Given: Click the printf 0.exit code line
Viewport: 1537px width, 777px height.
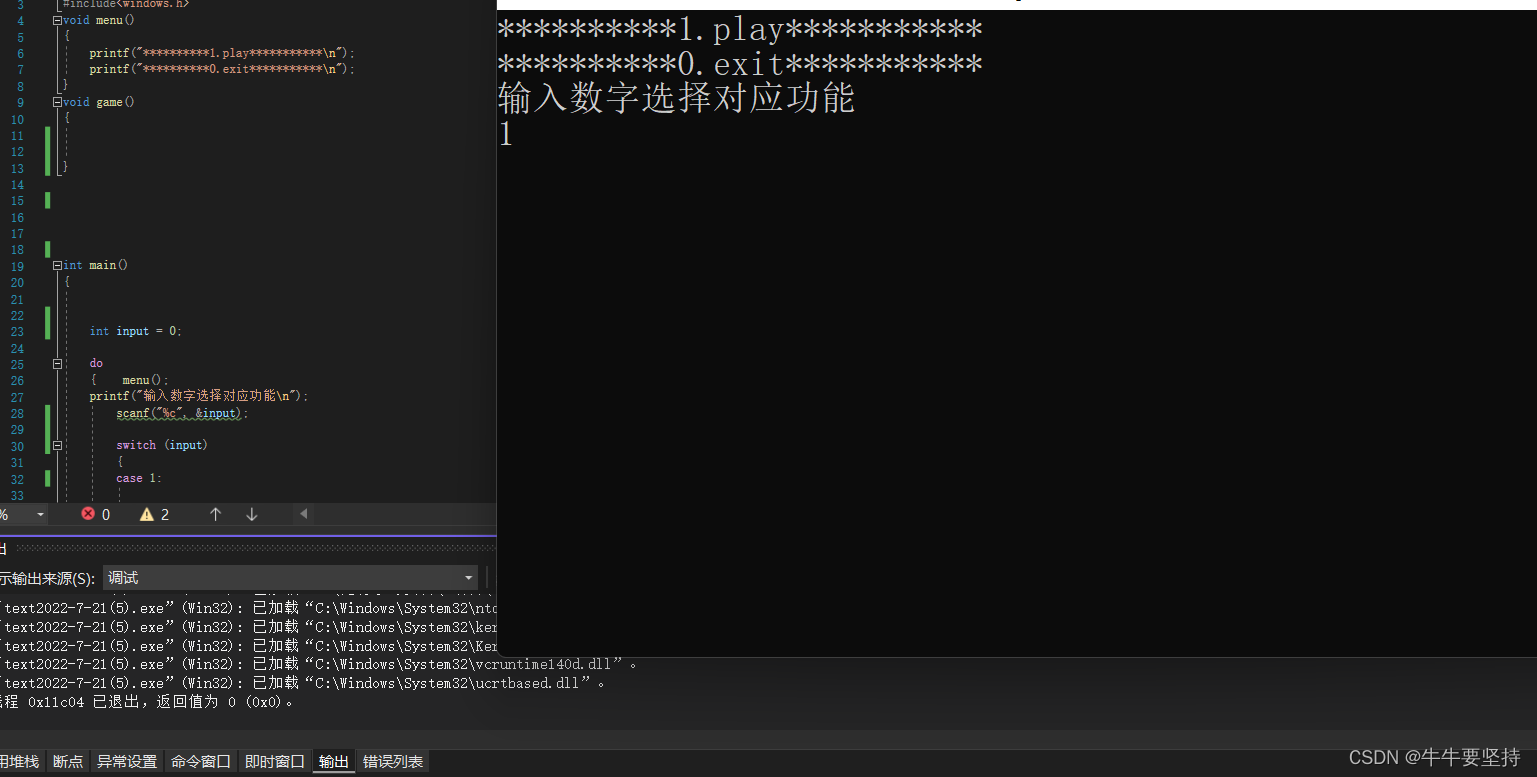Looking at the screenshot, I should click(222, 69).
